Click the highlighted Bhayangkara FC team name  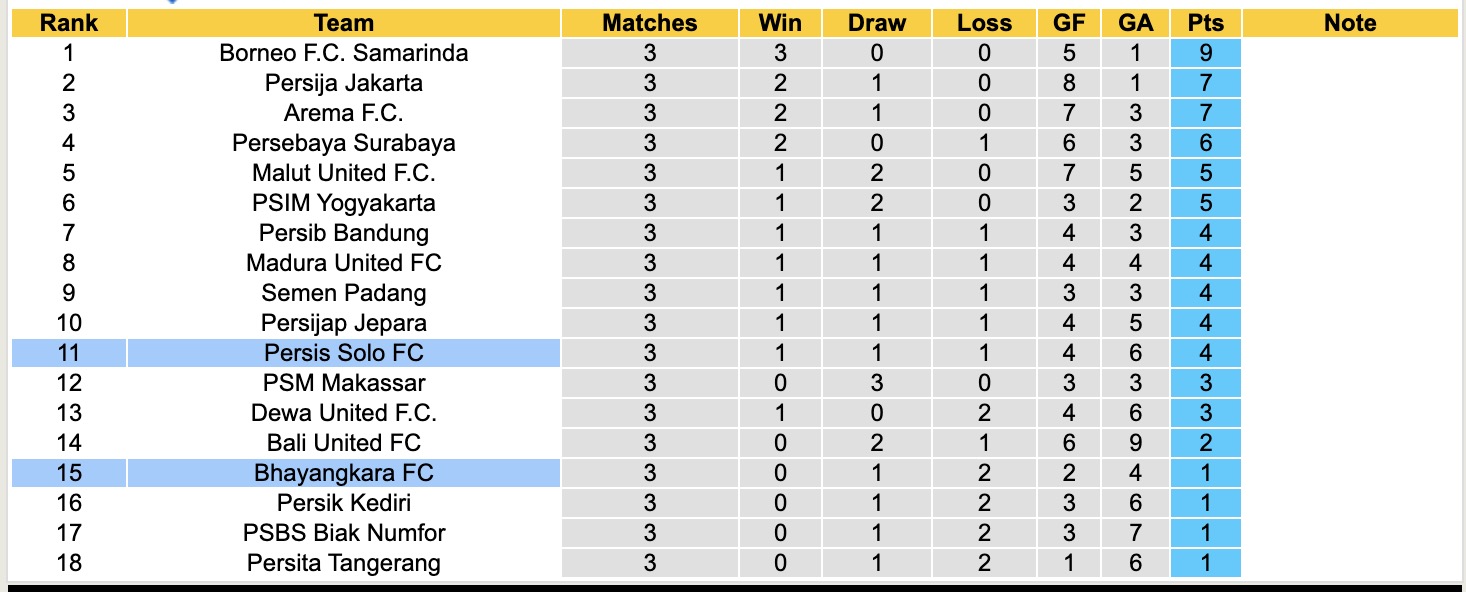343,473
